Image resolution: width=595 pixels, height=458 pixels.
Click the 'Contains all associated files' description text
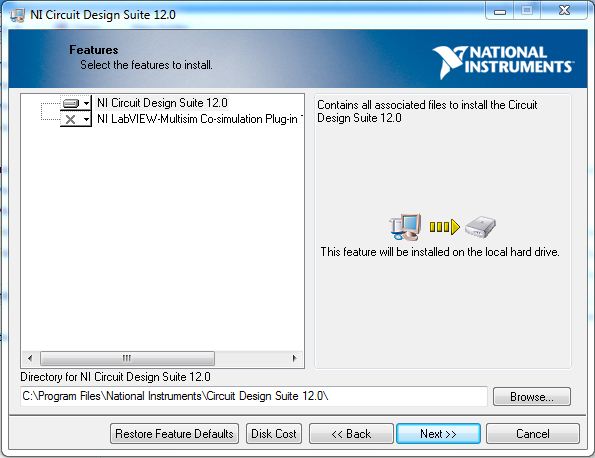[x=427, y=111]
